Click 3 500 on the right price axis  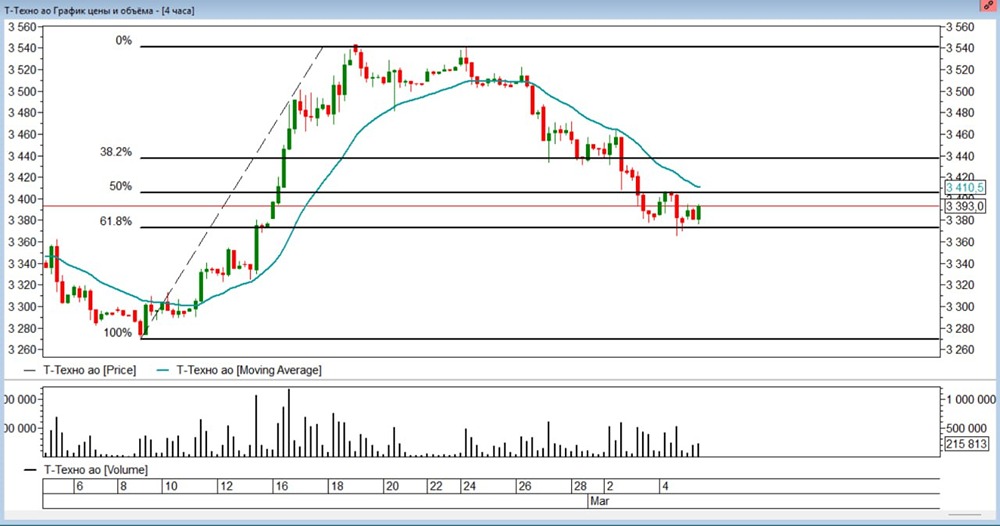pos(960,91)
